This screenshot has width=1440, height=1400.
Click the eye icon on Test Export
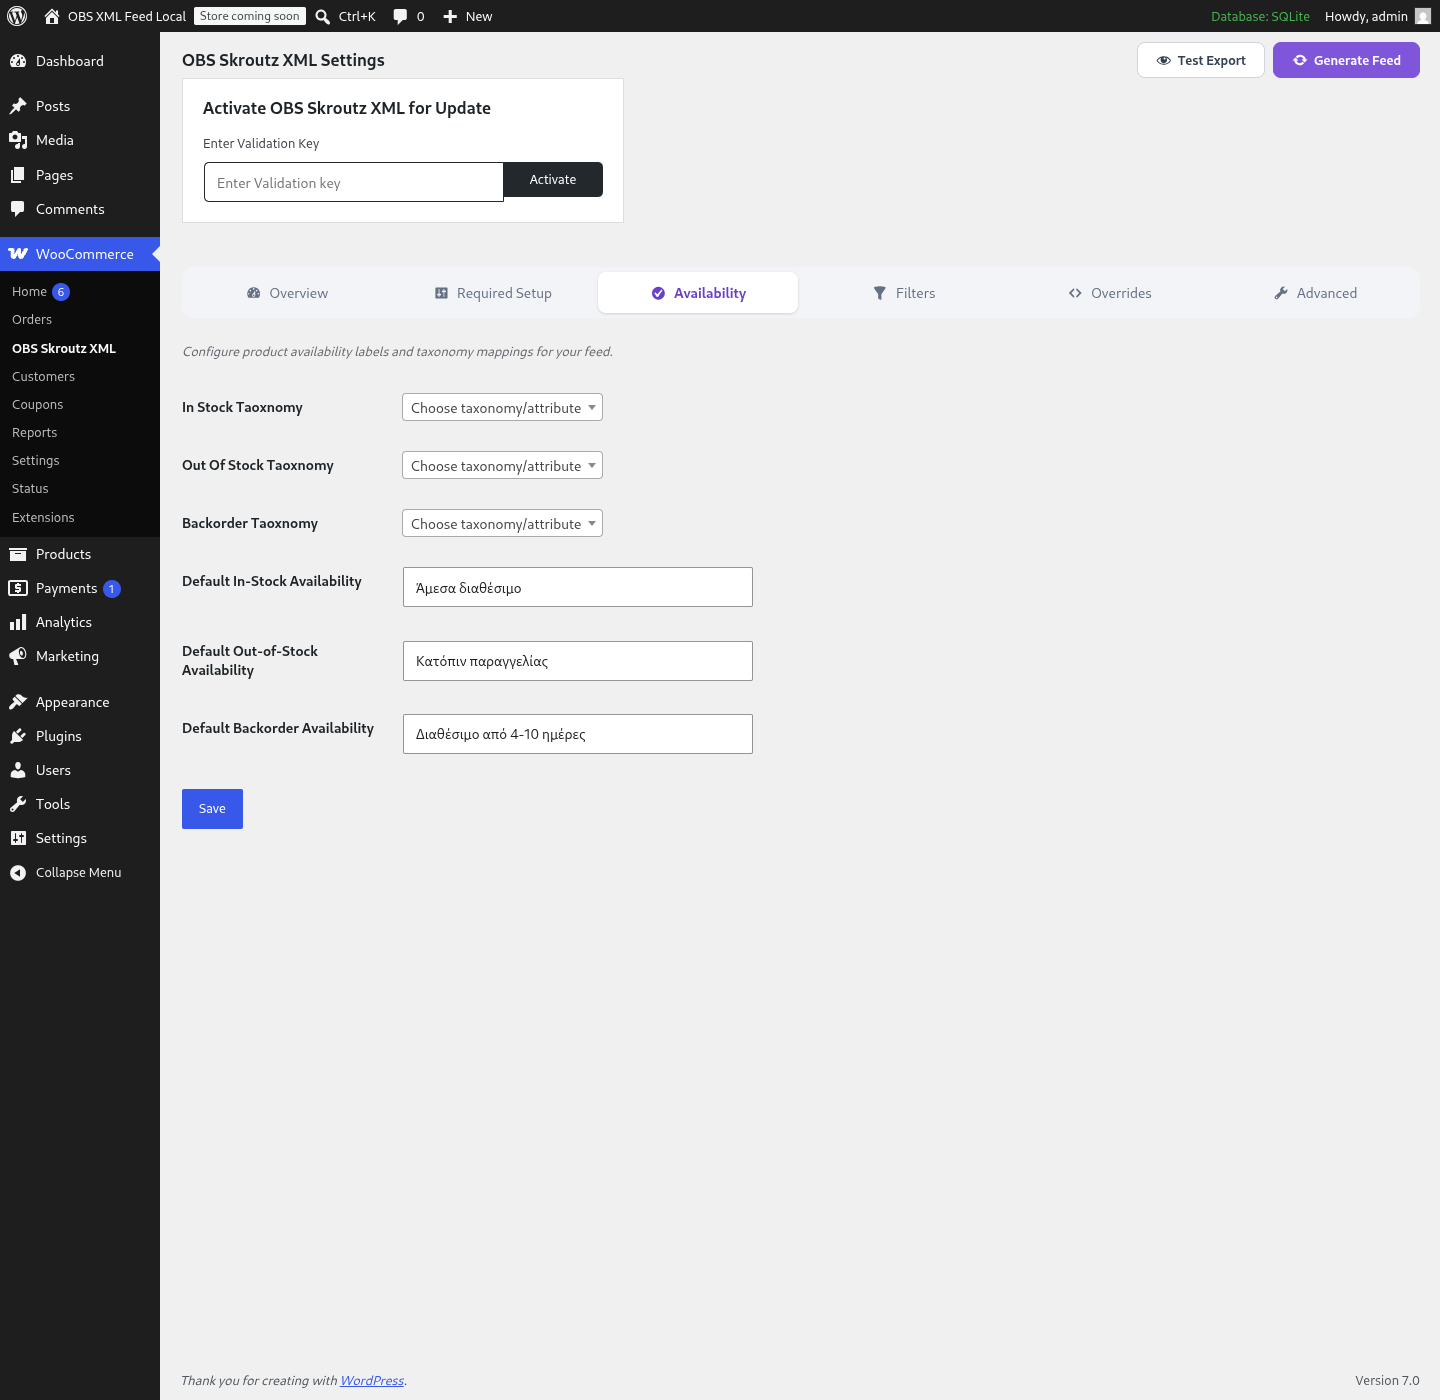click(1163, 60)
